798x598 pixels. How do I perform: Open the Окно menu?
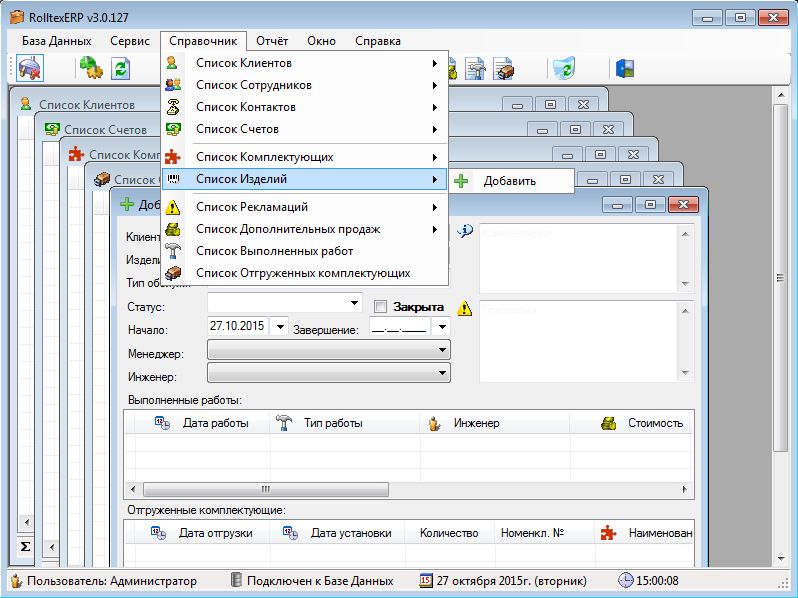click(x=321, y=41)
